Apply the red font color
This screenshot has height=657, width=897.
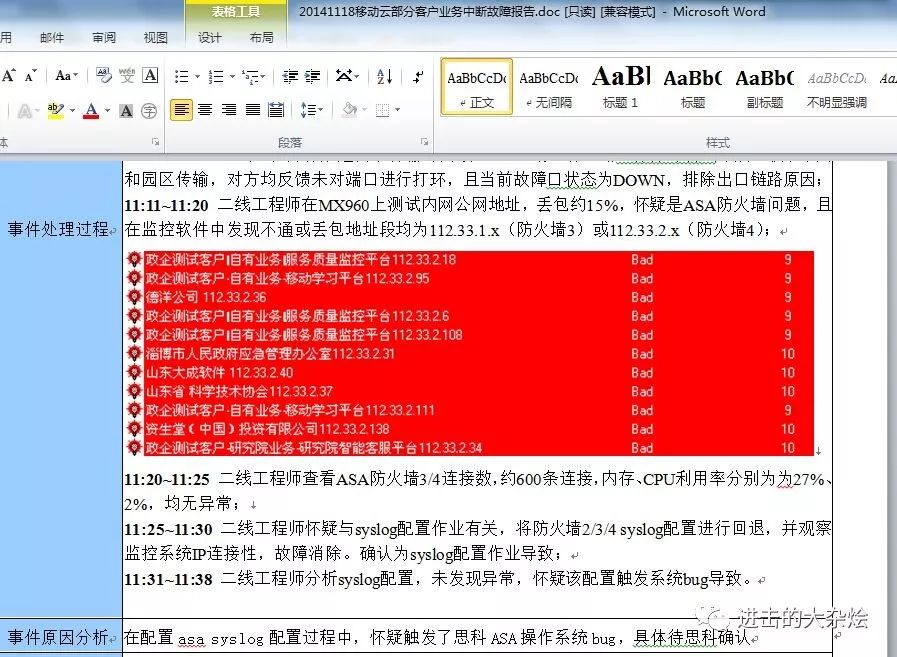pos(91,110)
